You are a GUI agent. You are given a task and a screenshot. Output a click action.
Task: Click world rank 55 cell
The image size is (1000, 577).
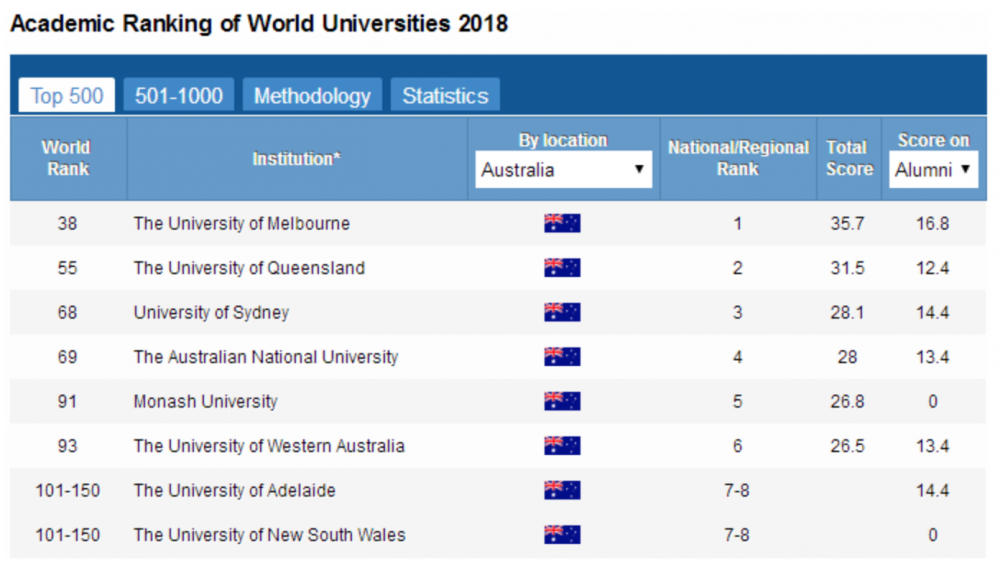click(x=67, y=268)
